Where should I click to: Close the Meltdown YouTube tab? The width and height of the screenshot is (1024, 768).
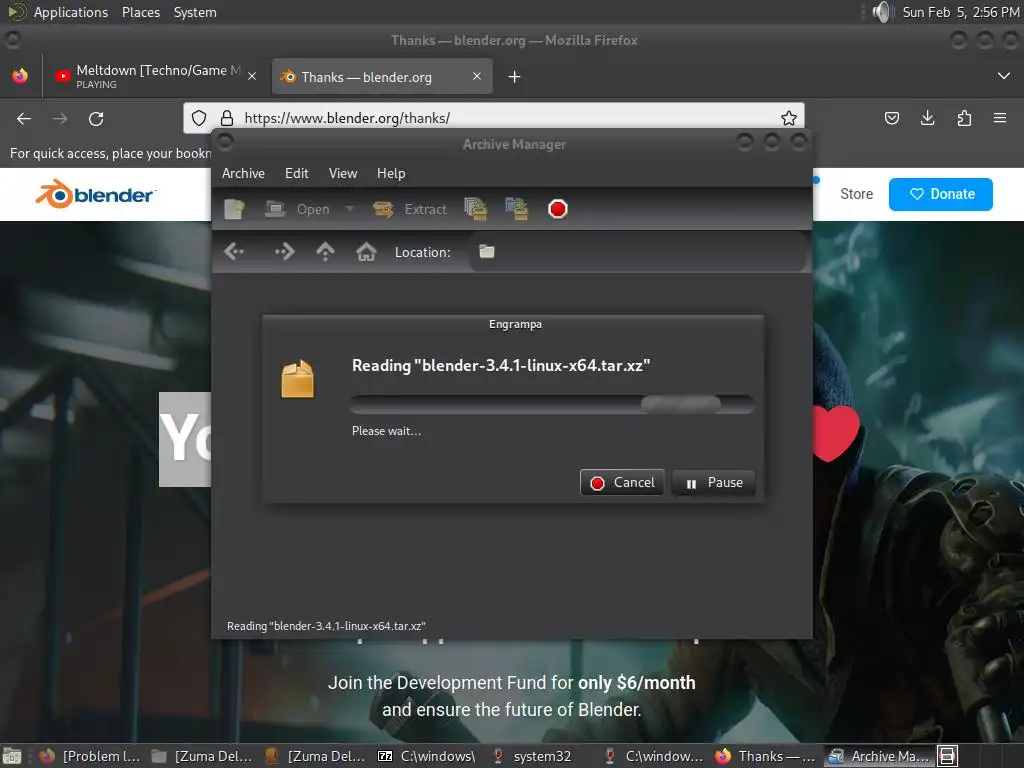(252, 76)
